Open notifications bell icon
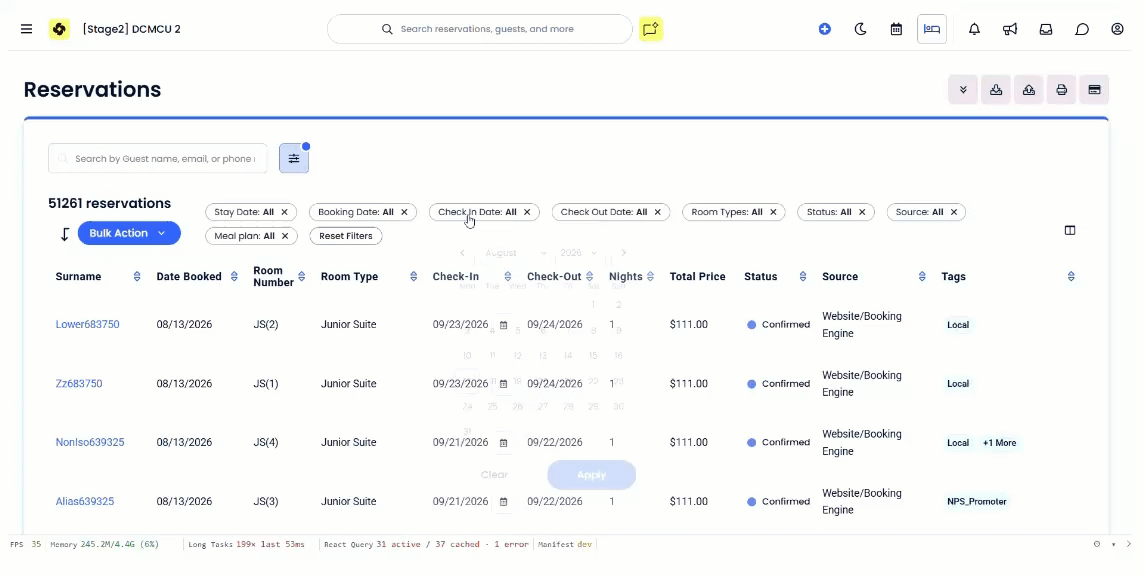The height and width of the screenshot is (576, 1144). click(x=974, y=29)
